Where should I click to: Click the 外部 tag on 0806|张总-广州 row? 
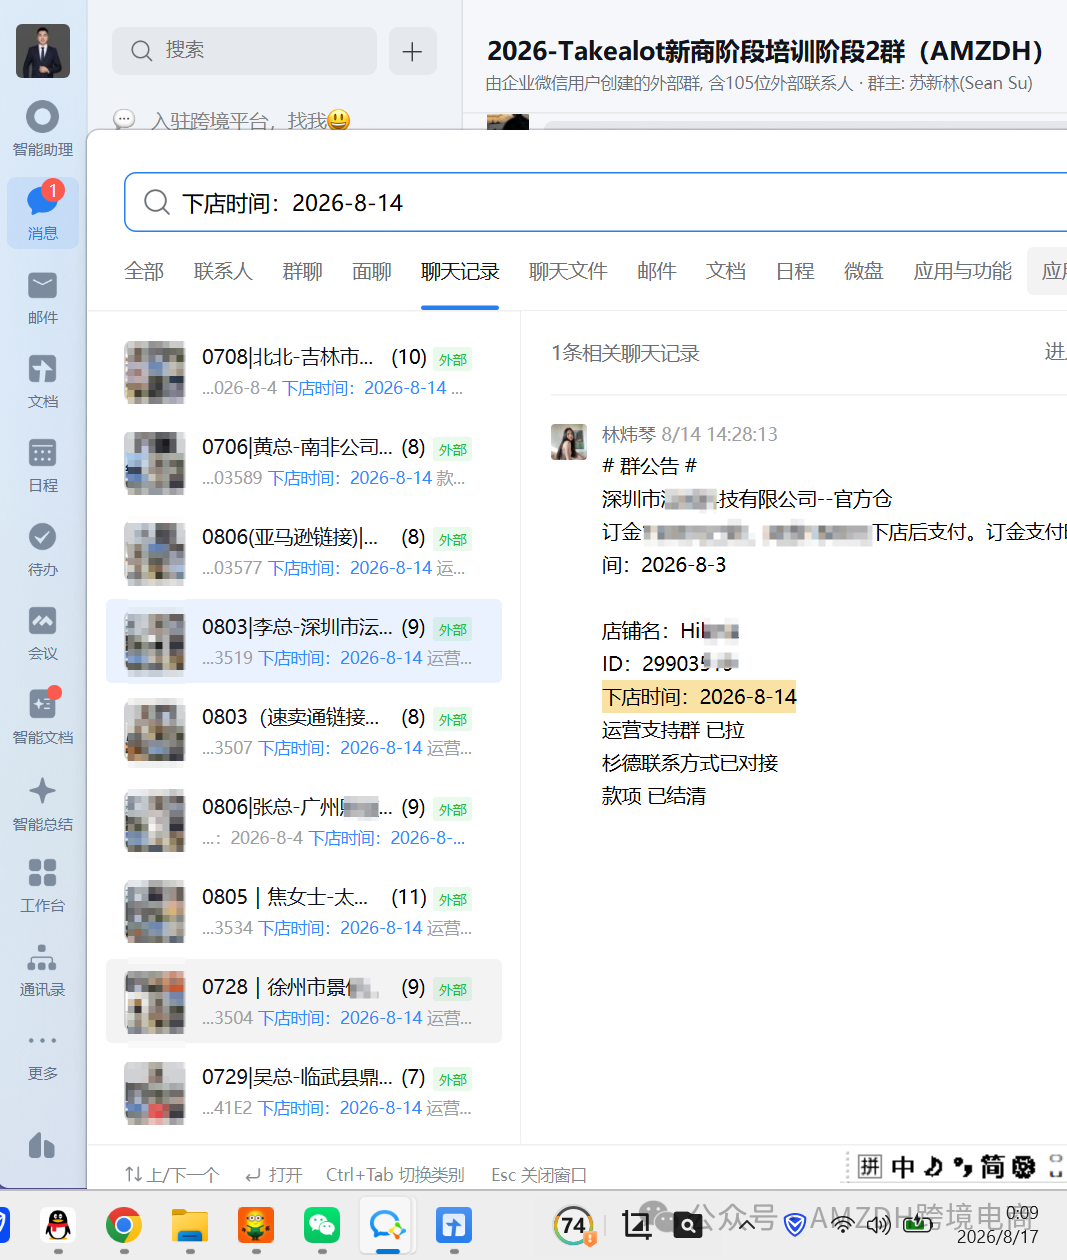pyautogui.click(x=453, y=810)
